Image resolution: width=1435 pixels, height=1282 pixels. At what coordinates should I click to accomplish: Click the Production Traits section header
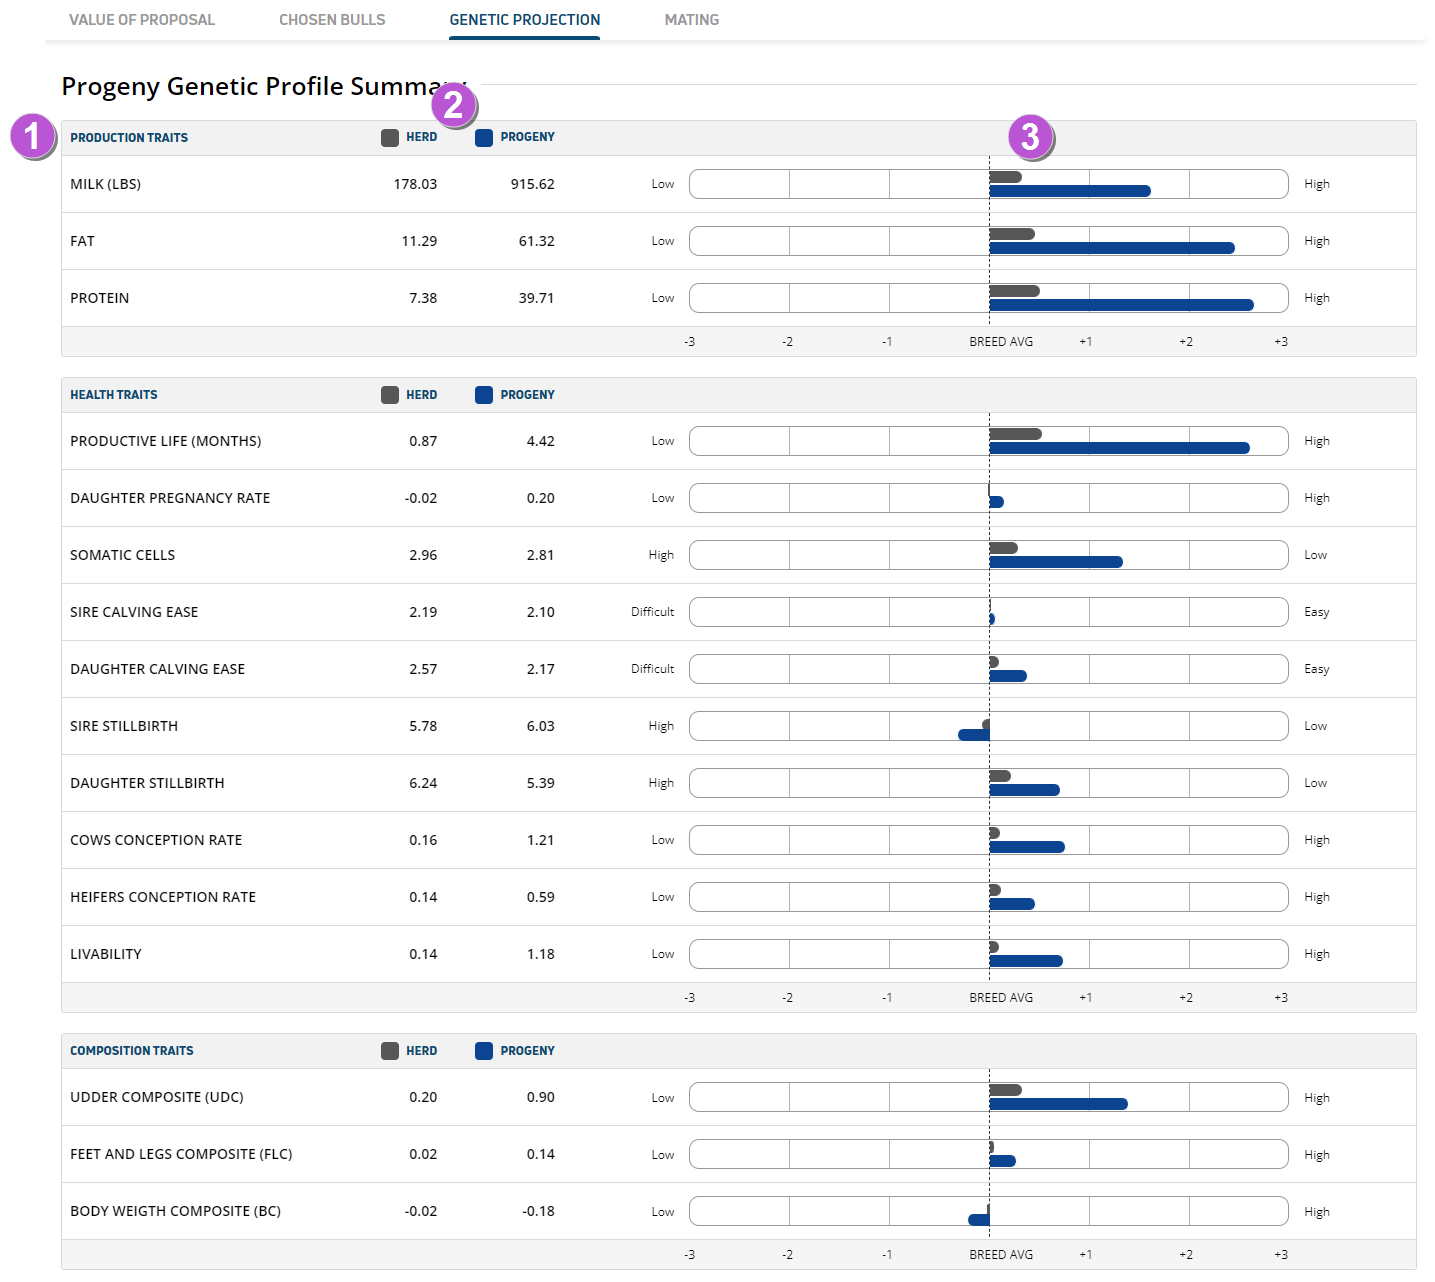click(129, 138)
